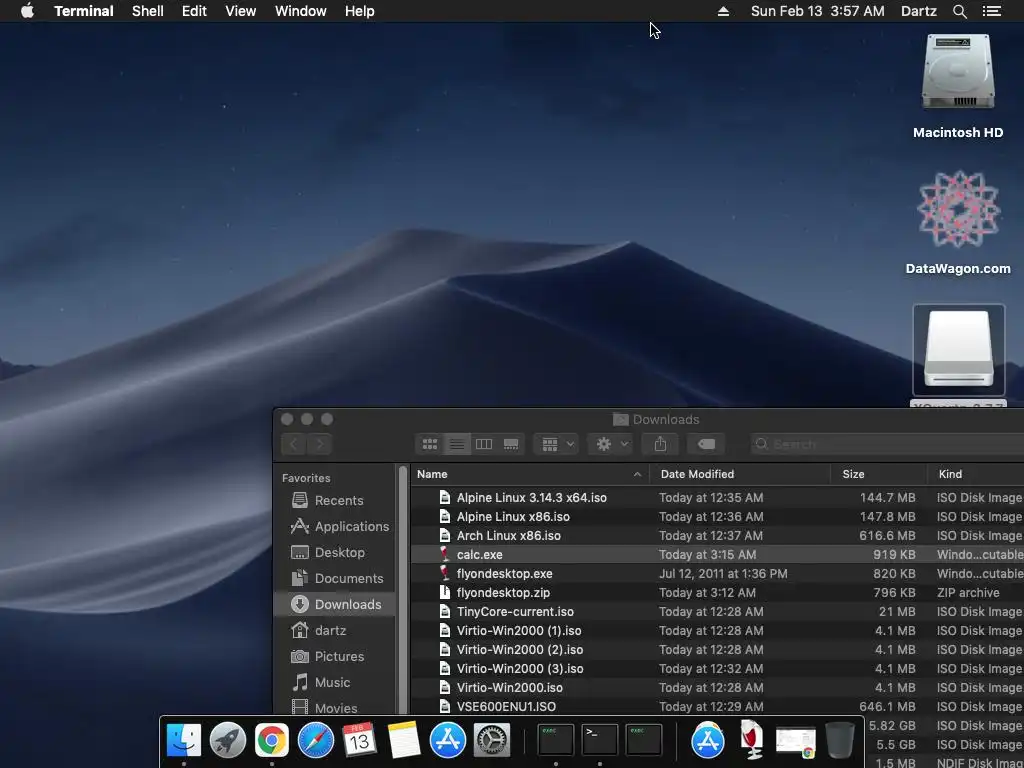The image size is (1024, 768).
Task: Open the Window menu
Action: pos(300,11)
